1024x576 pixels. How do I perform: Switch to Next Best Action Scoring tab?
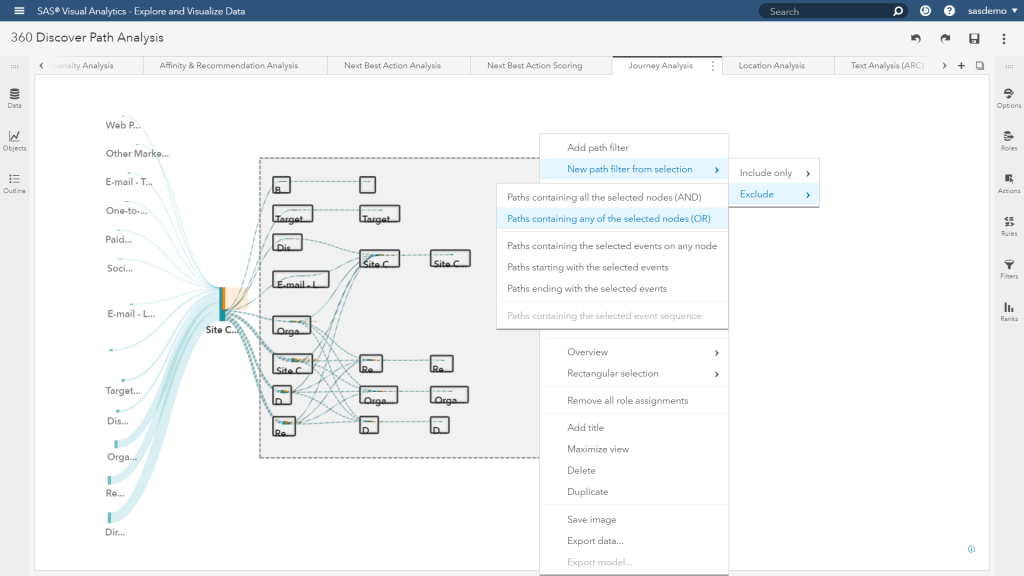(x=534, y=65)
